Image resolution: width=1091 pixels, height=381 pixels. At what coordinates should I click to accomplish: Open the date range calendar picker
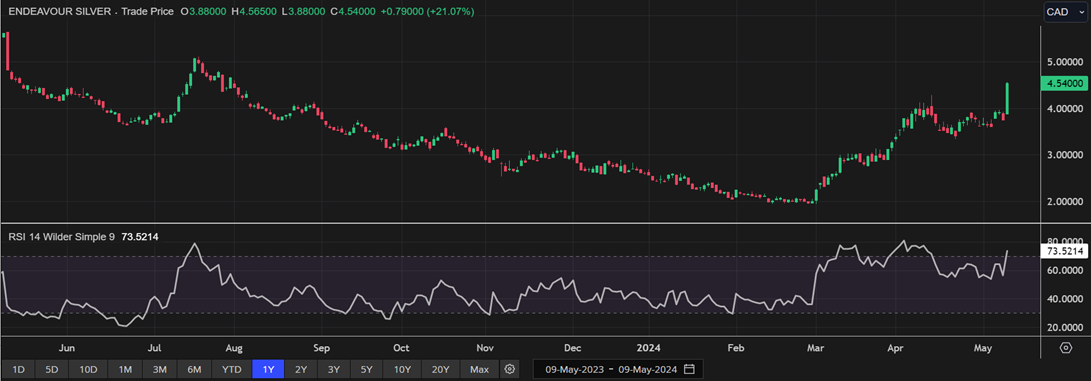[x=689, y=369]
